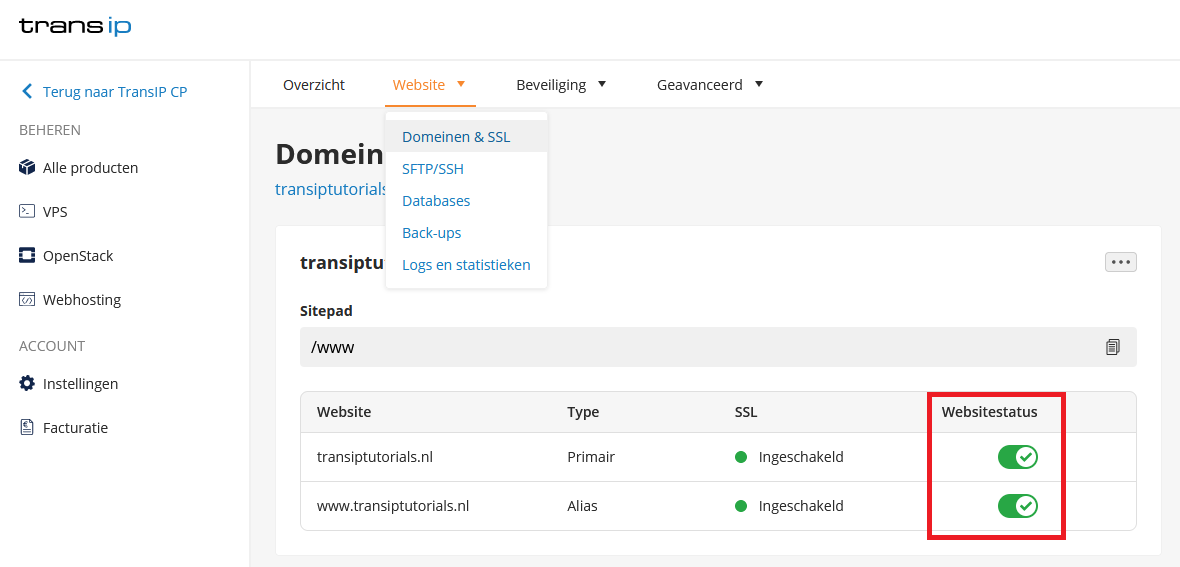
Task: Open Facturatie in the sidebar
Action: click(x=75, y=428)
